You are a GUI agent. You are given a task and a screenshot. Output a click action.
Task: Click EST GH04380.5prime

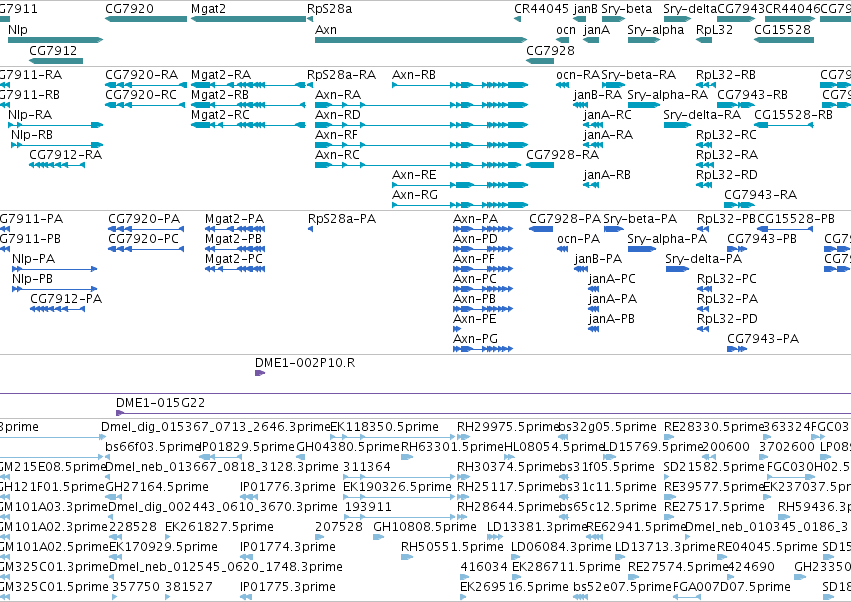[x=348, y=447]
